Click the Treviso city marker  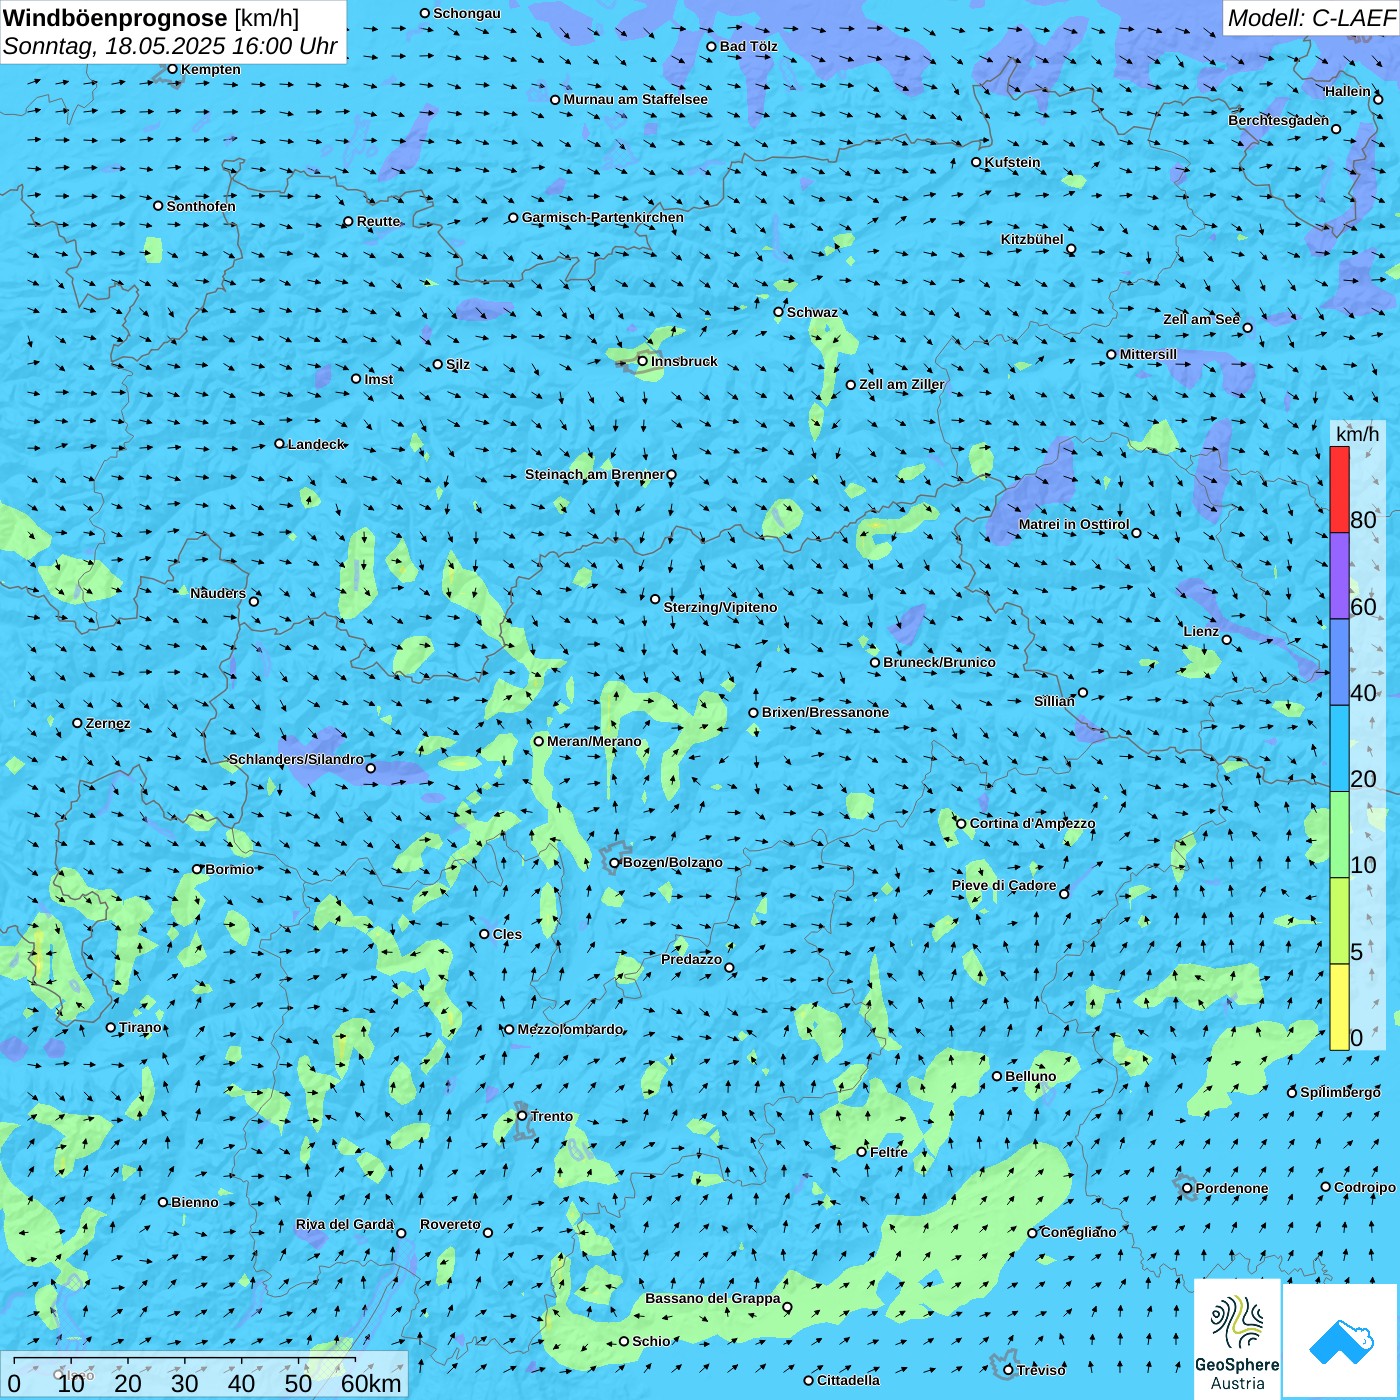coord(1009,1370)
